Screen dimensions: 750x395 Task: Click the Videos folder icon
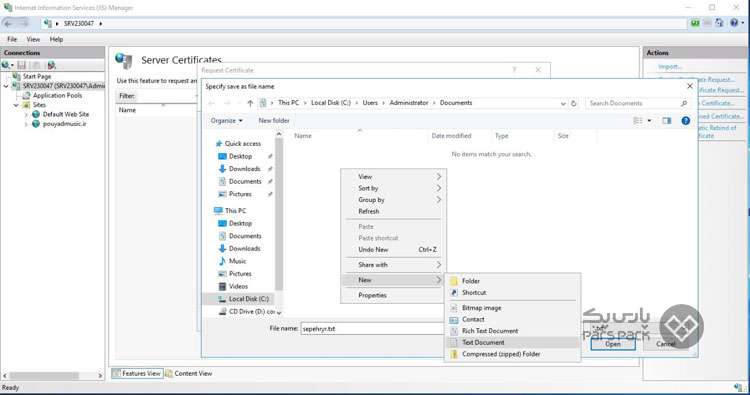[222, 286]
